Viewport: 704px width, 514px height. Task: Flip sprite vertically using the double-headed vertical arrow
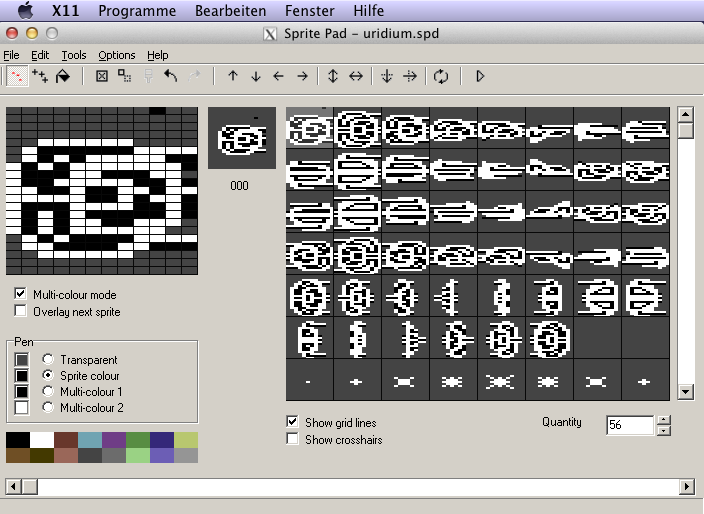tap(333, 76)
